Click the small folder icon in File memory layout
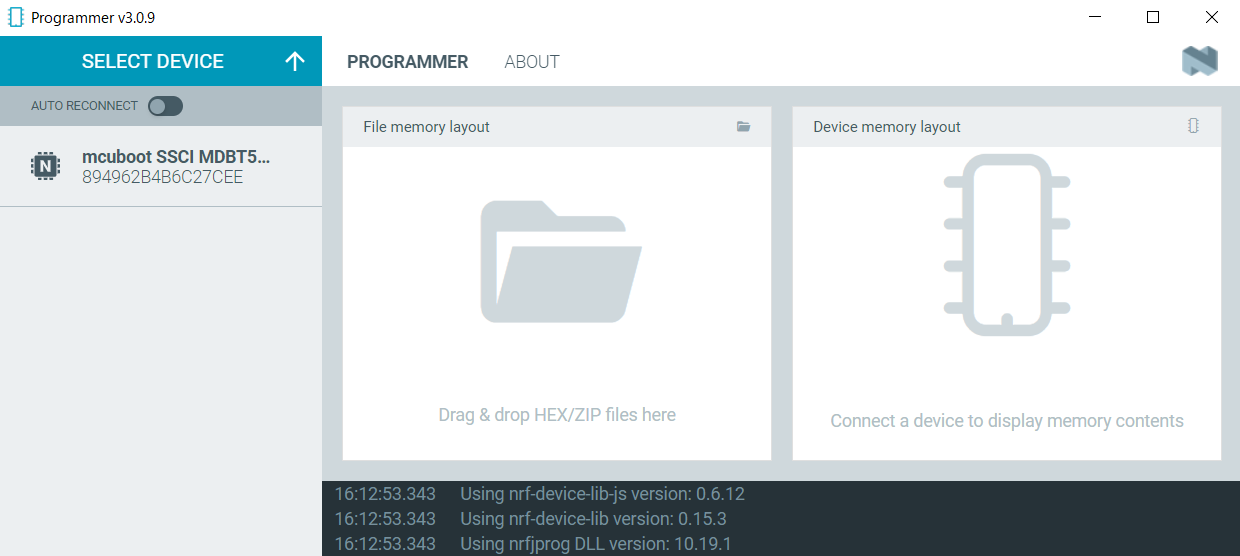1240x556 pixels. pos(743,127)
